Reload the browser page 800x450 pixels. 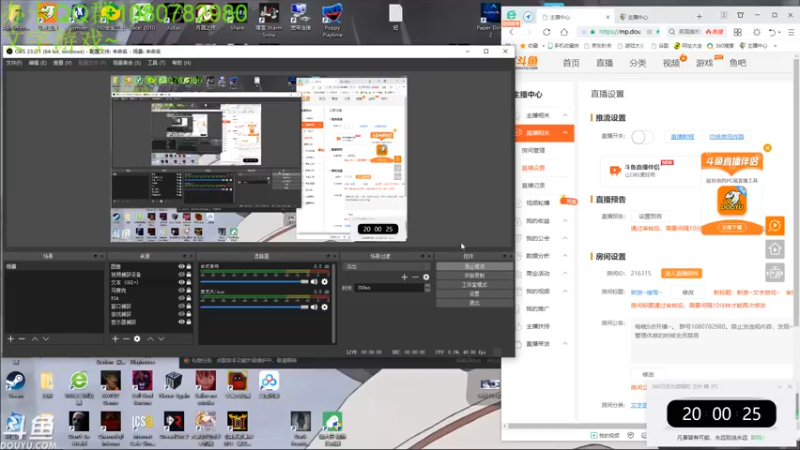pyautogui.click(x=546, y=32)
